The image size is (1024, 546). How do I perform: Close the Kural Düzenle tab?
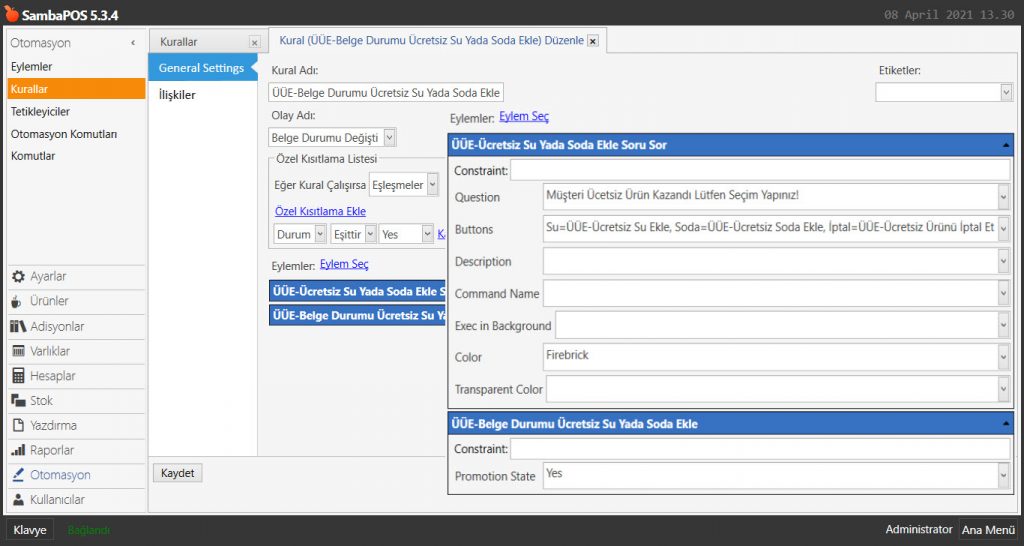[593, 41]
